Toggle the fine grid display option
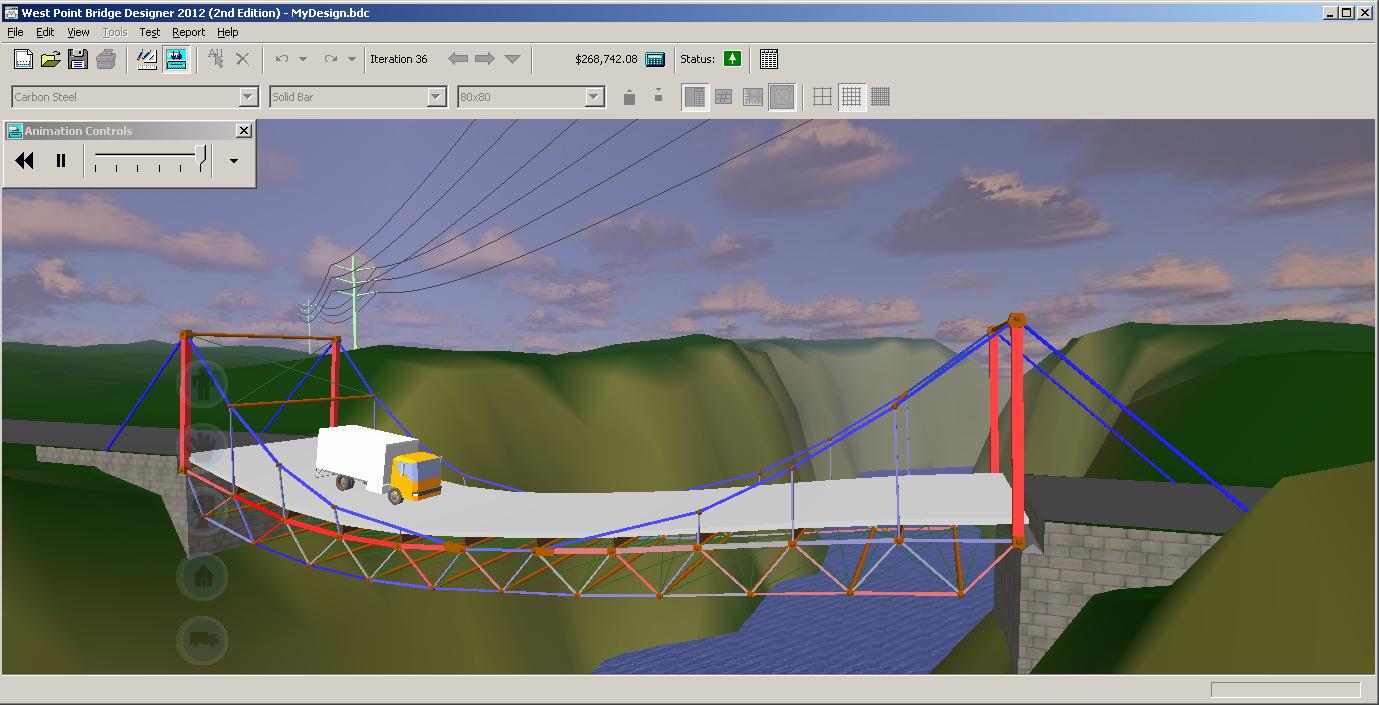Viewport: 1379px width, 705px height. (x=880, y=96)
